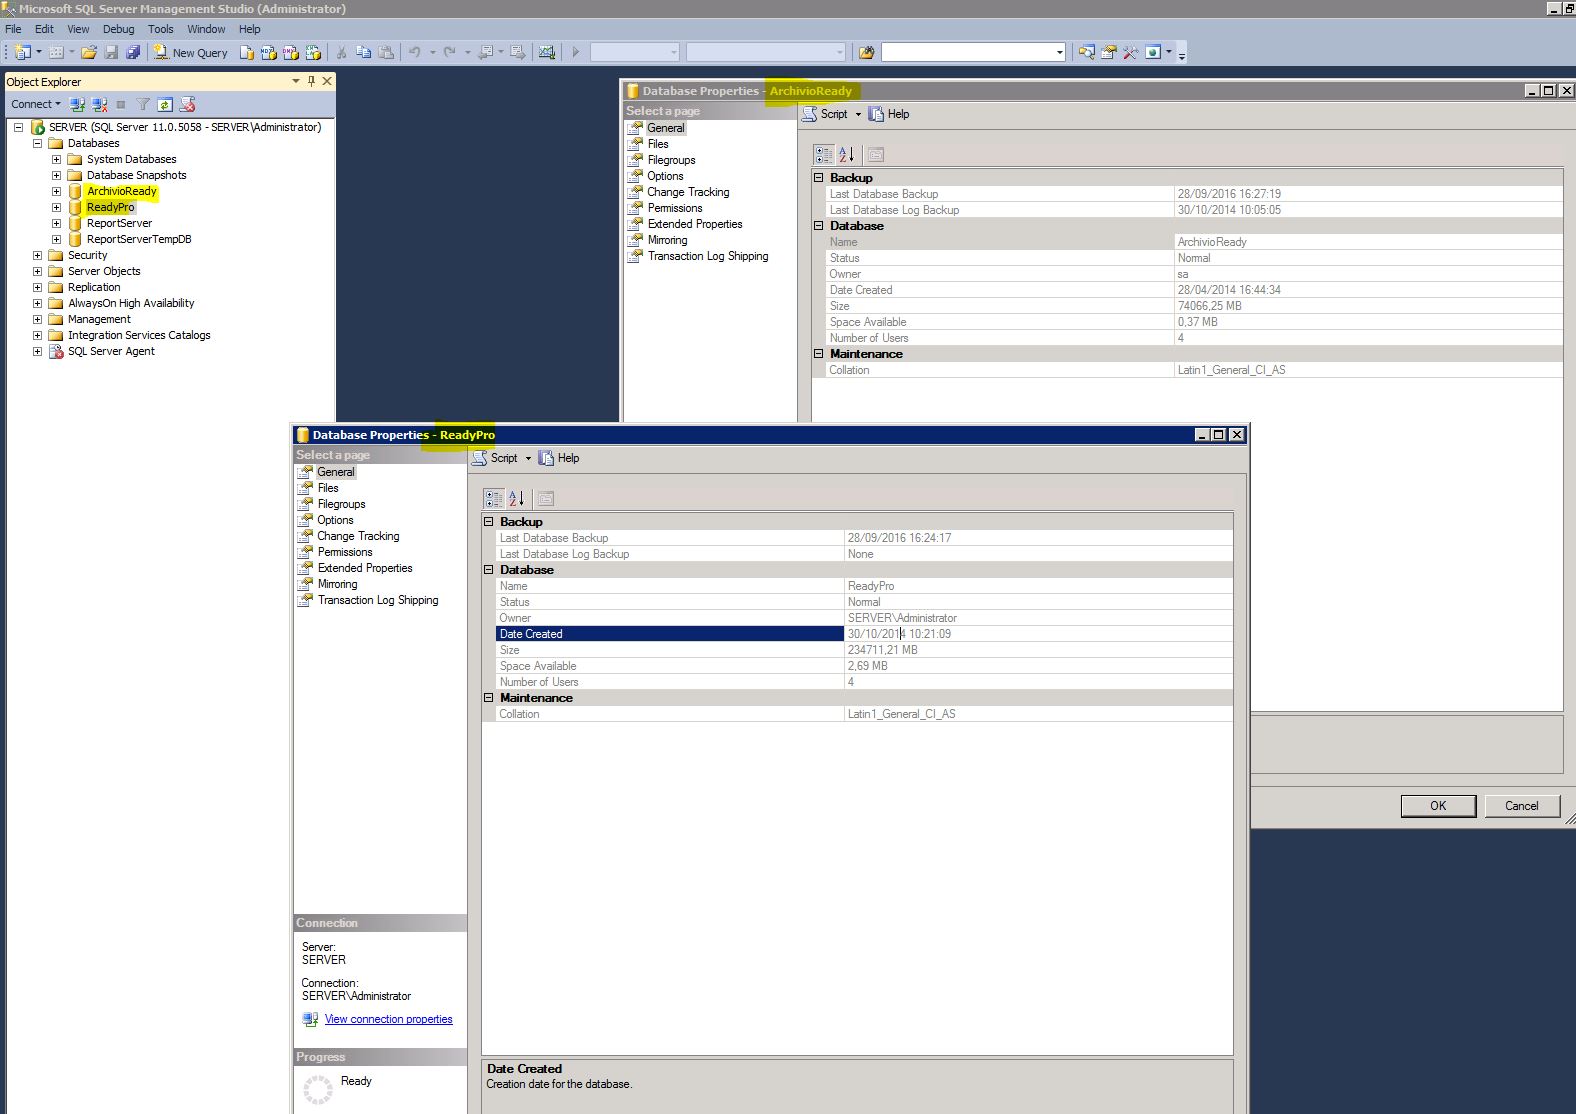This screenshot has height=1114, width=1576.
Task: Click the Analysis Services DMX Query icon
Action: point(290,52)
